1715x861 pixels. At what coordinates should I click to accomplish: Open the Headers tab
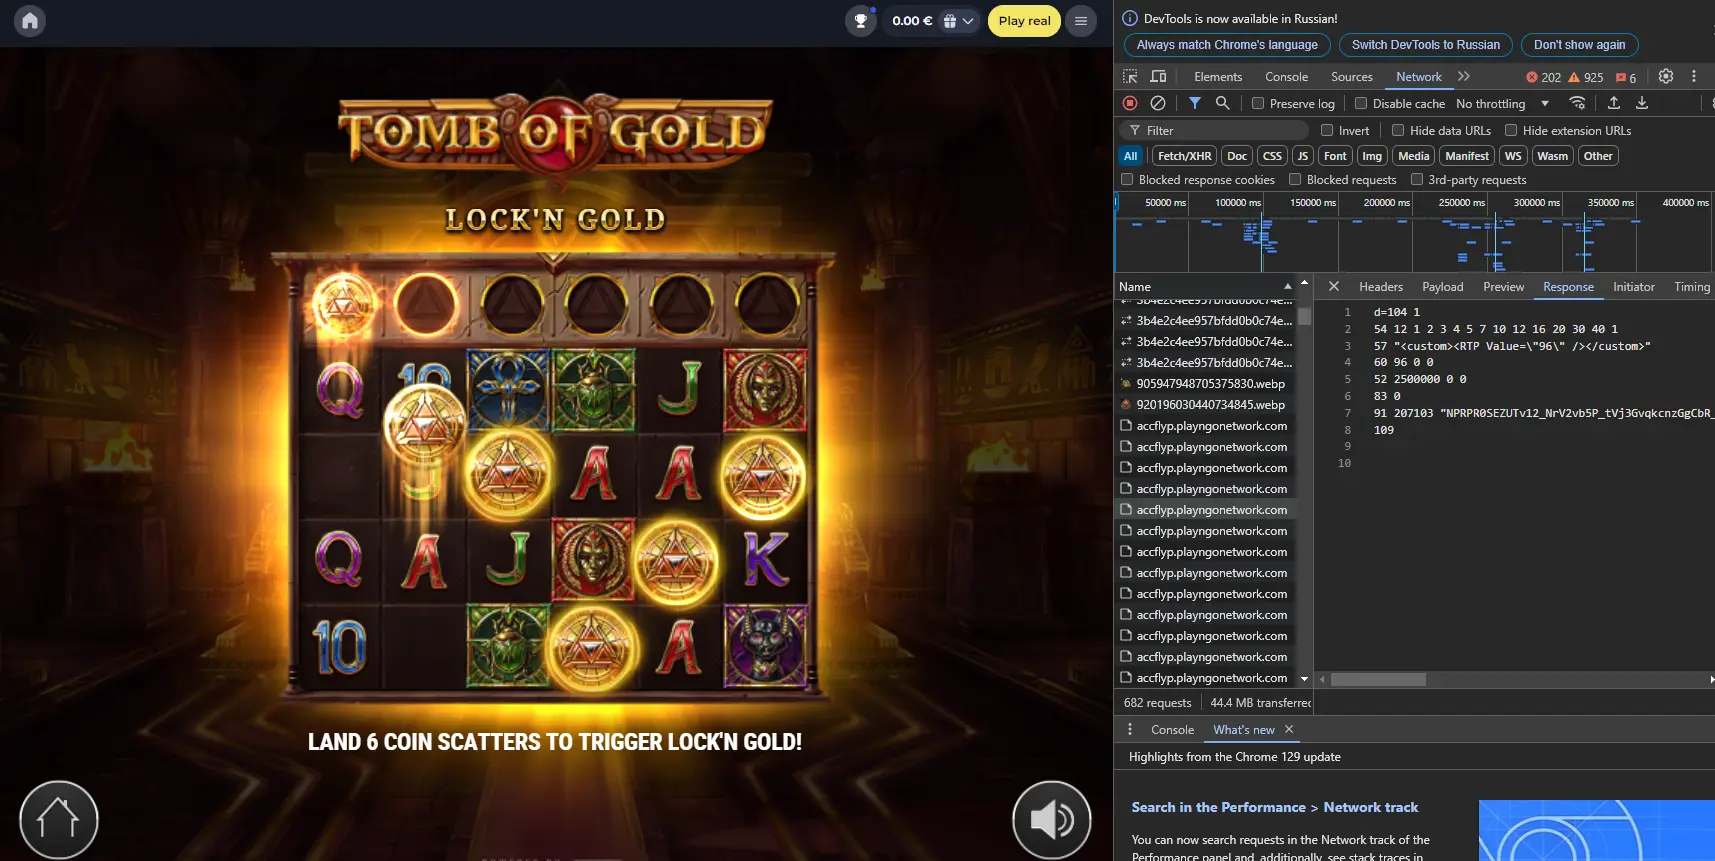point(1381,287)
